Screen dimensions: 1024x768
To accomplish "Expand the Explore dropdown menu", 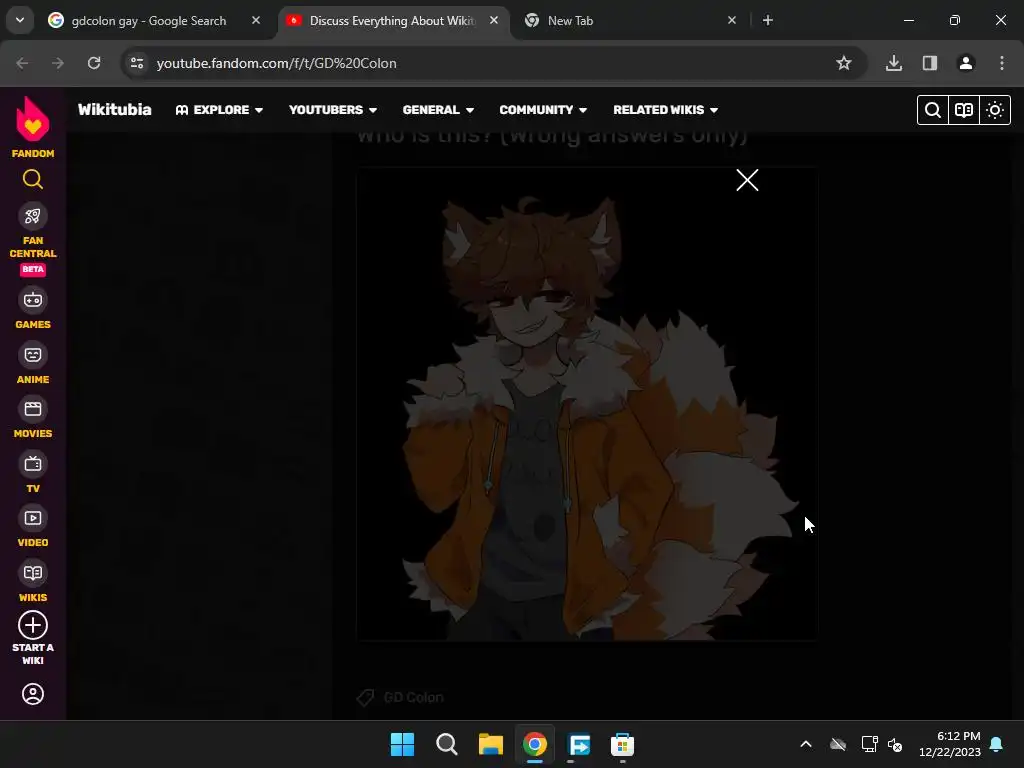I will click(219, 110).
